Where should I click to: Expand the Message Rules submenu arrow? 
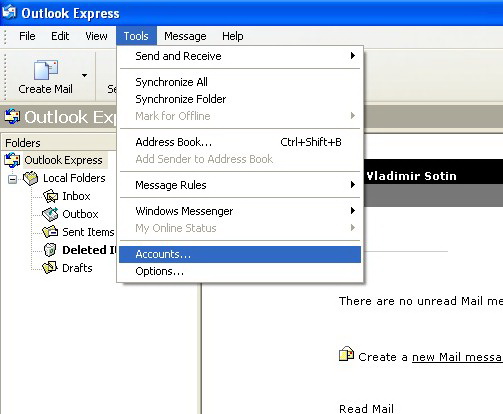coord(353,185)
